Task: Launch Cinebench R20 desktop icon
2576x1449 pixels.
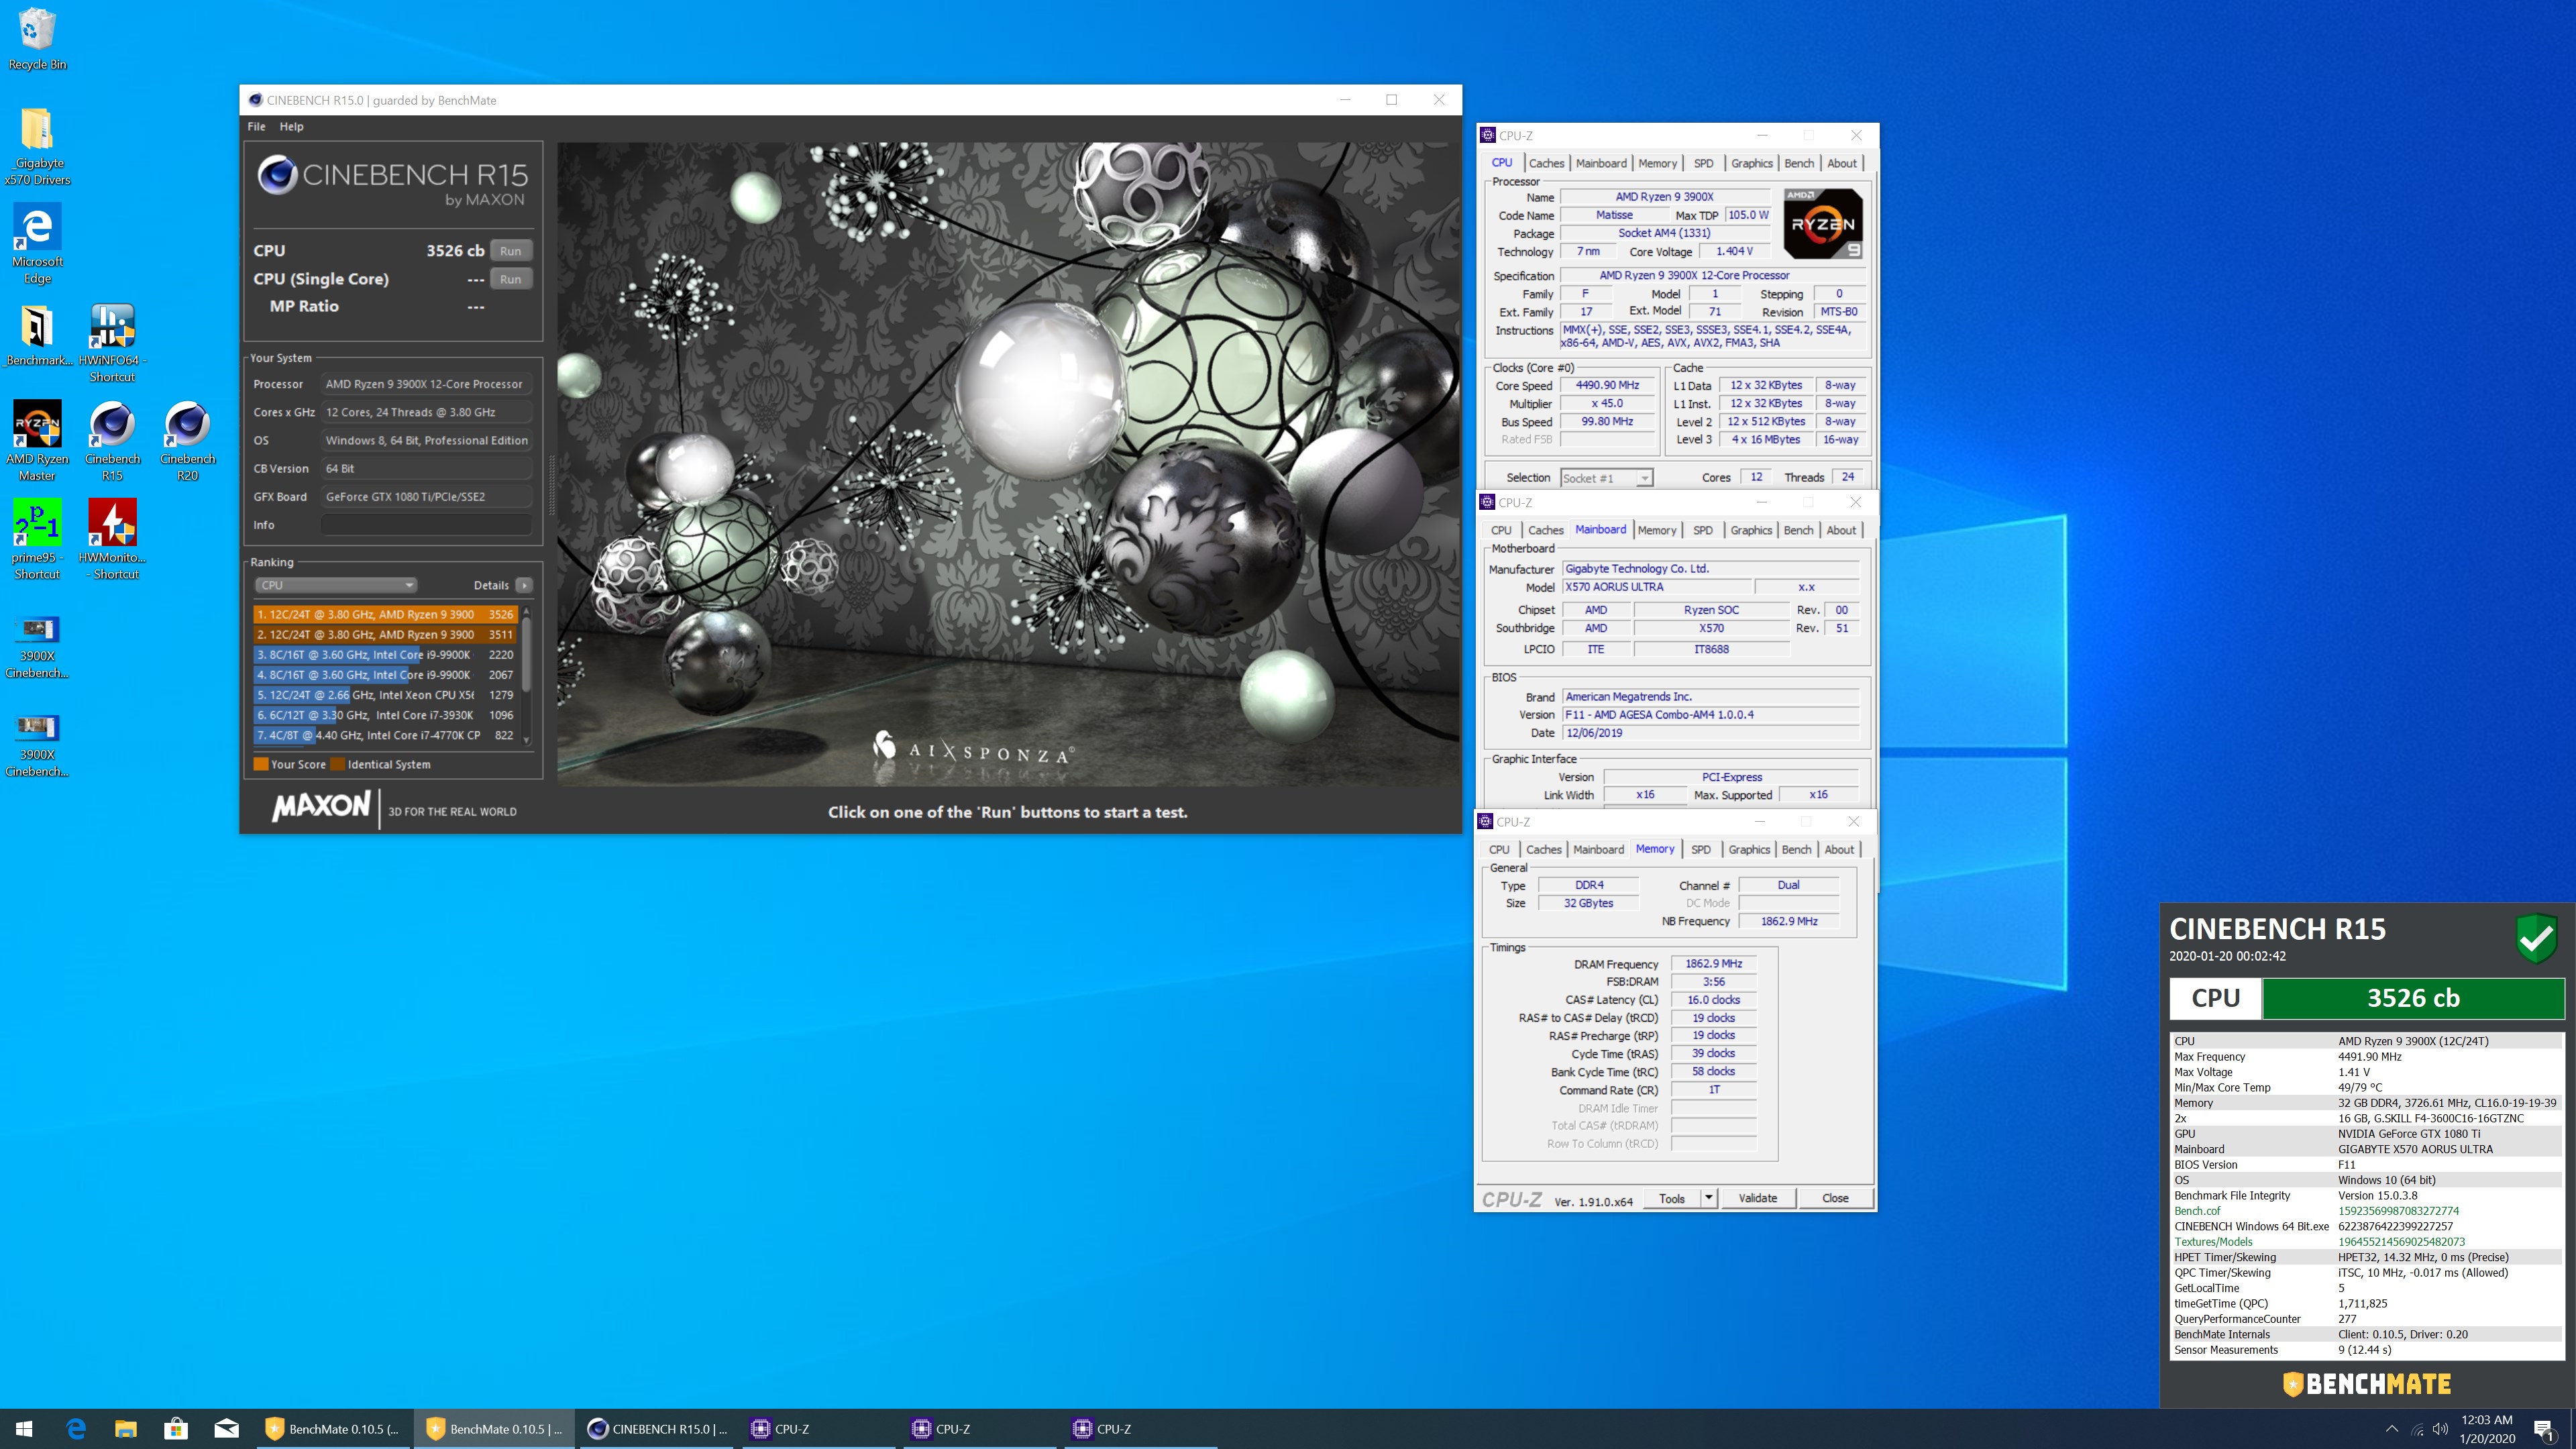Action: pos(187,441)
